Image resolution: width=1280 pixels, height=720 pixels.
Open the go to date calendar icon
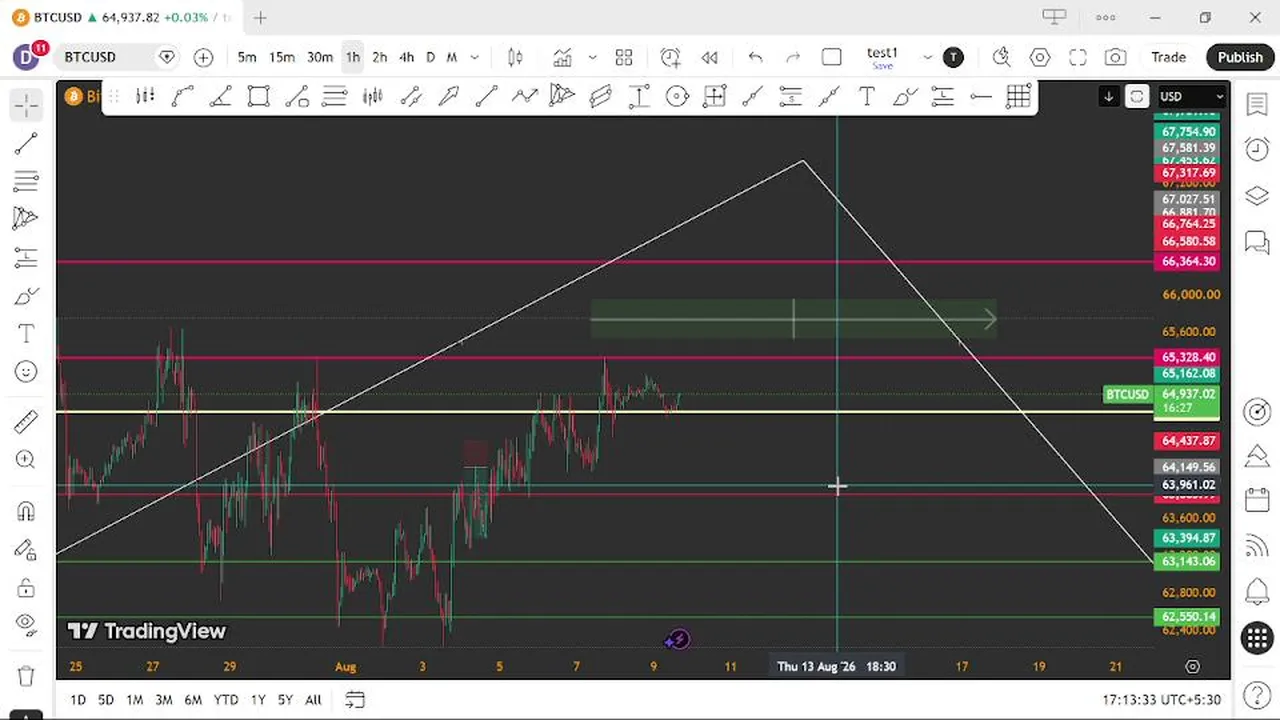[355, 700]
